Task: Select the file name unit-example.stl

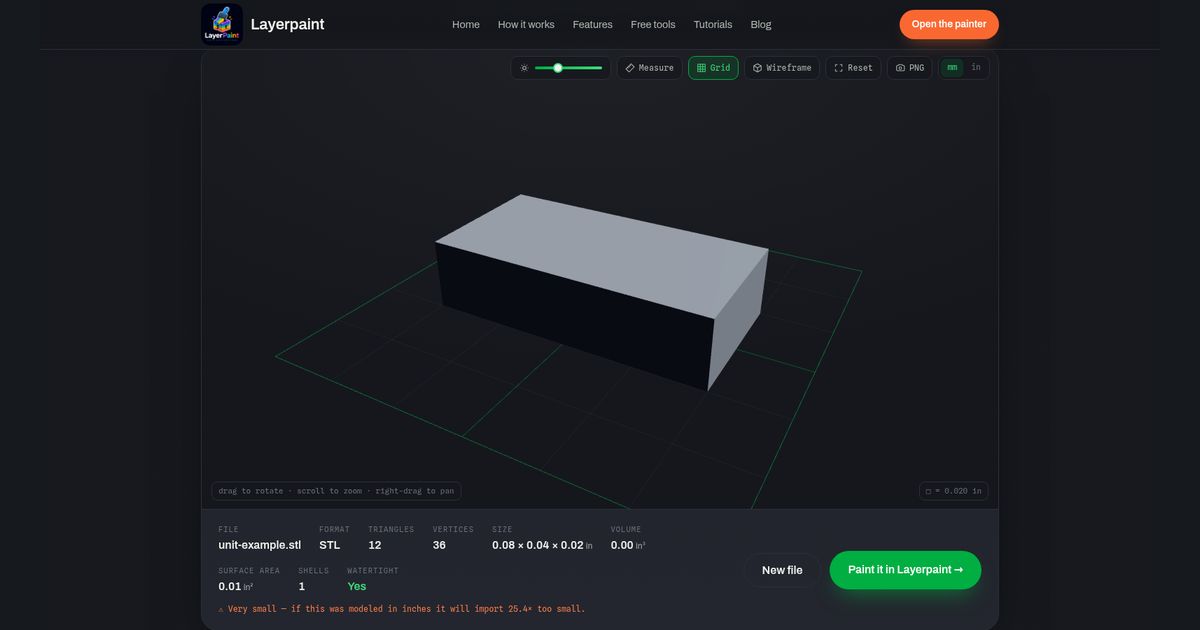Action: pyautogui.click(x=259, y=545)
